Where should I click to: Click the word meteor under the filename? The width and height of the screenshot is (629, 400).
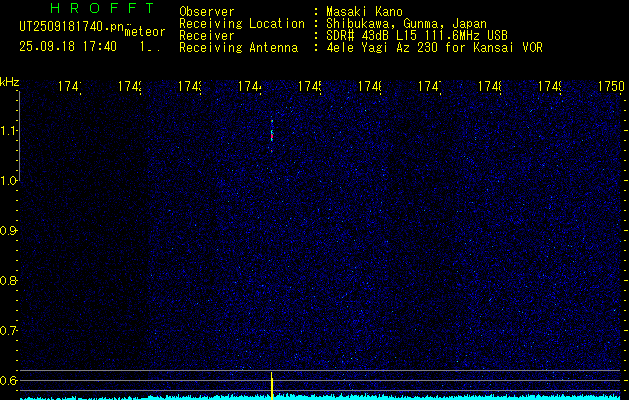pyautogui.click(x=145, y=32)
